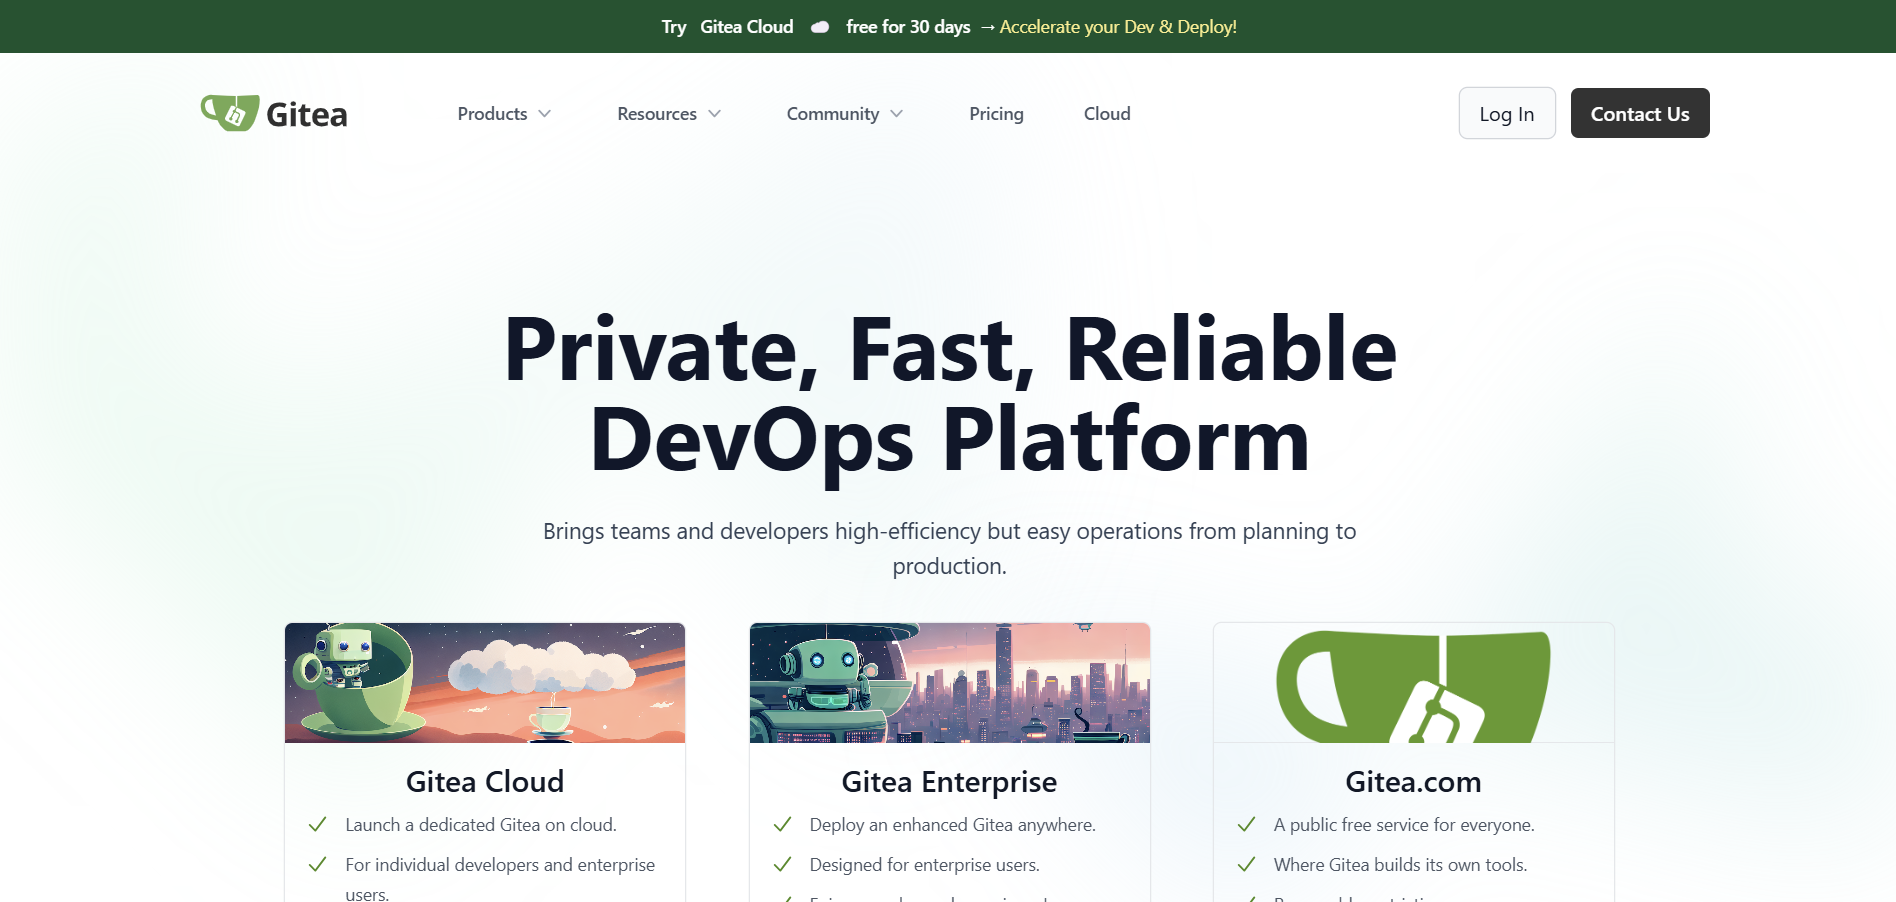1896x902 pixels.
Task: Open the Gitea.com green cup logo image
Action: [1414, 683]
